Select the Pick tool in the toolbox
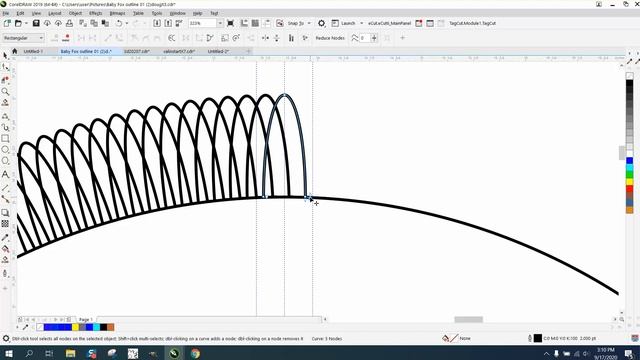The image size is (640, 360). click(5, 55)
